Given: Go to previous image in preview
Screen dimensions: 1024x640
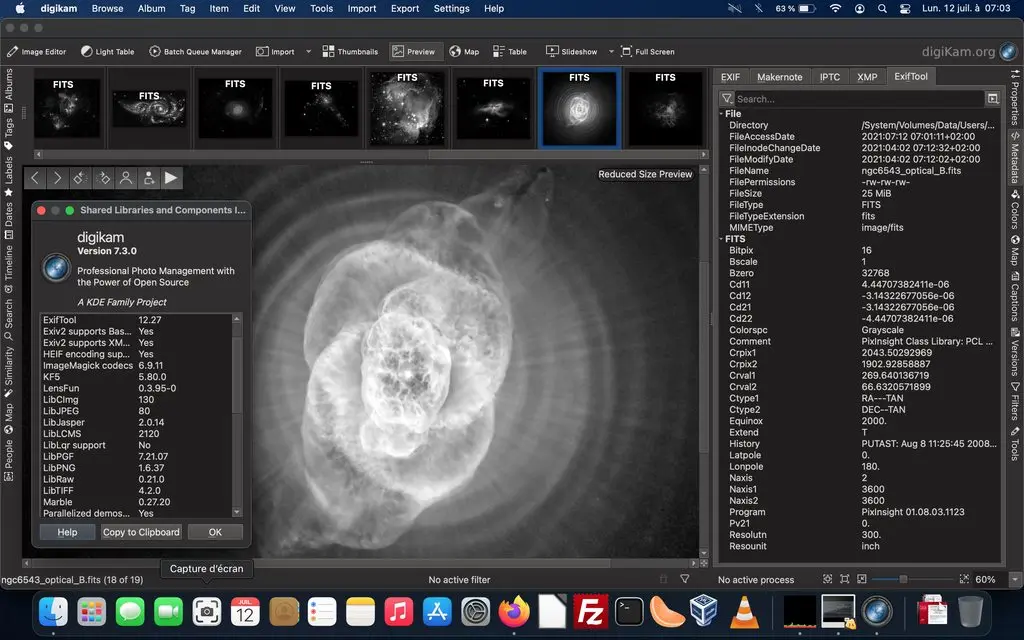Looking at the screenshot, I should pyautogui.click(x=36, y=178).
